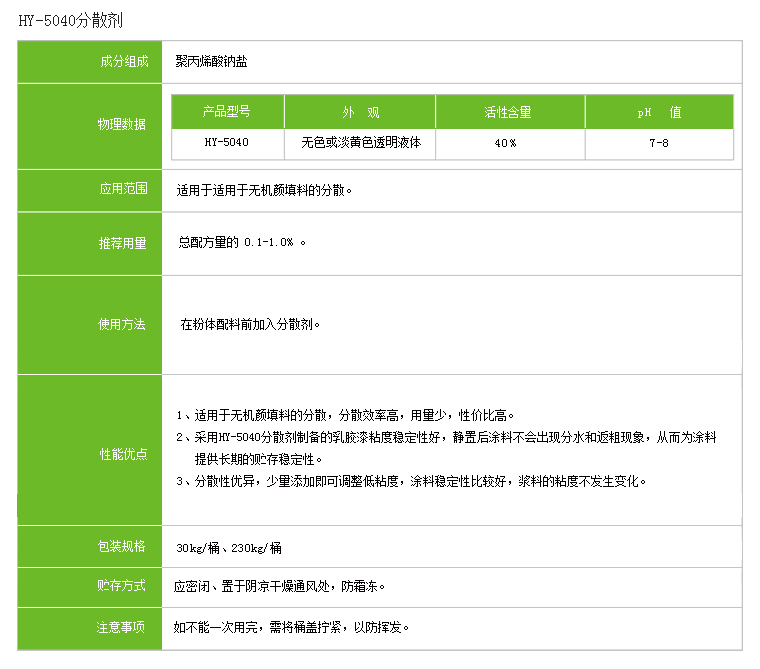Image resolution: width=760 pixels, height=669 pixels.
Task: Click the 聚丙烯酸钠盐 composition text
Action: (211, 62)
